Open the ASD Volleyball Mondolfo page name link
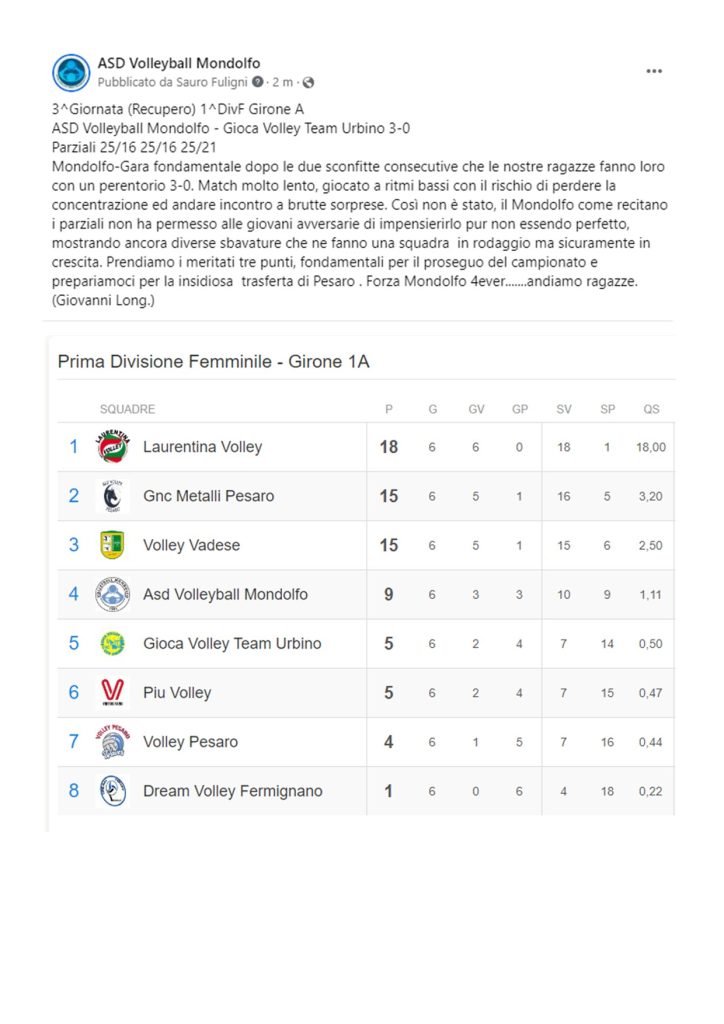 179,63
